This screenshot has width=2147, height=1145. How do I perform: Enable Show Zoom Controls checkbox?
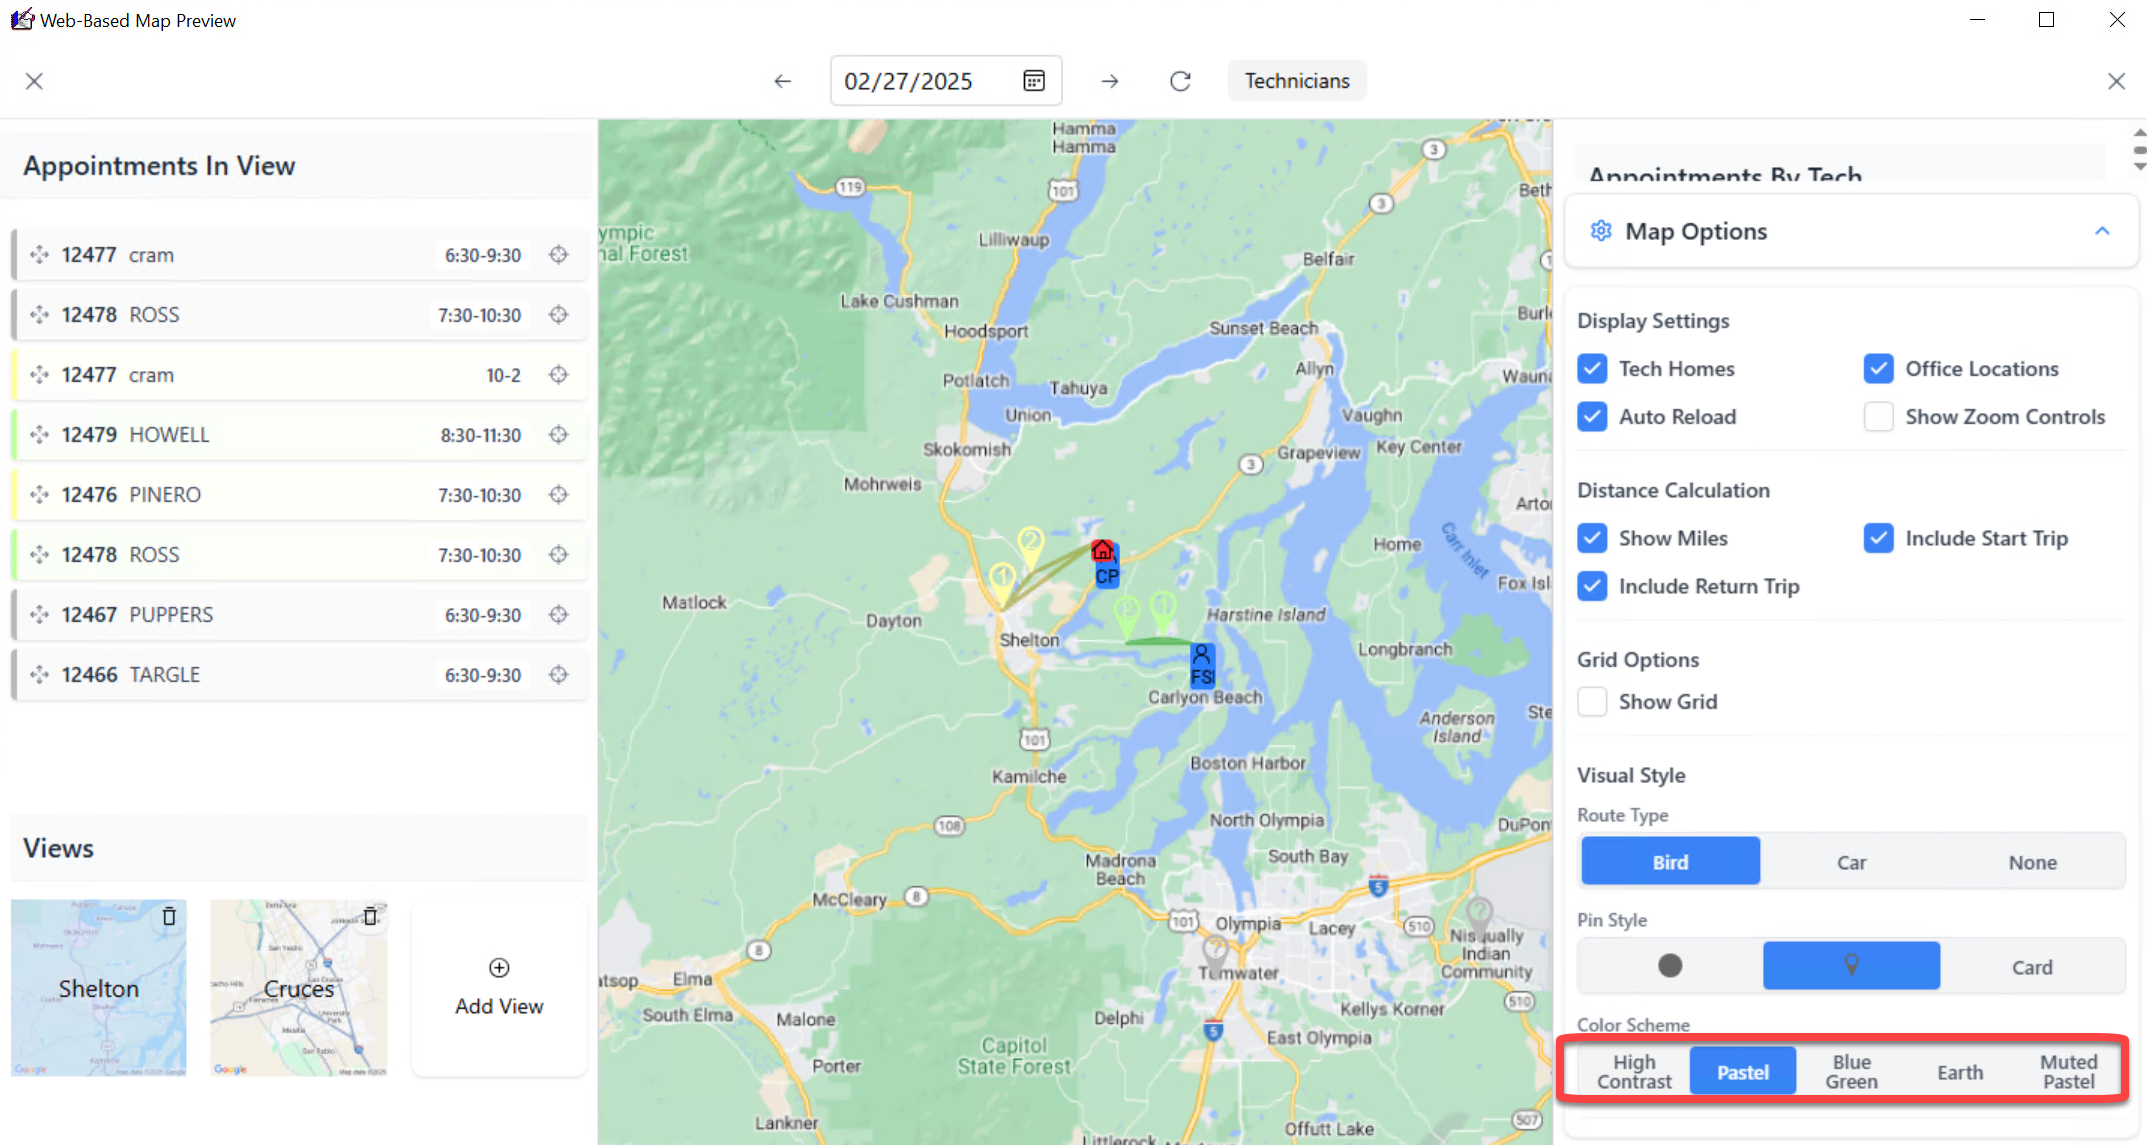[x=1878, y=417]
